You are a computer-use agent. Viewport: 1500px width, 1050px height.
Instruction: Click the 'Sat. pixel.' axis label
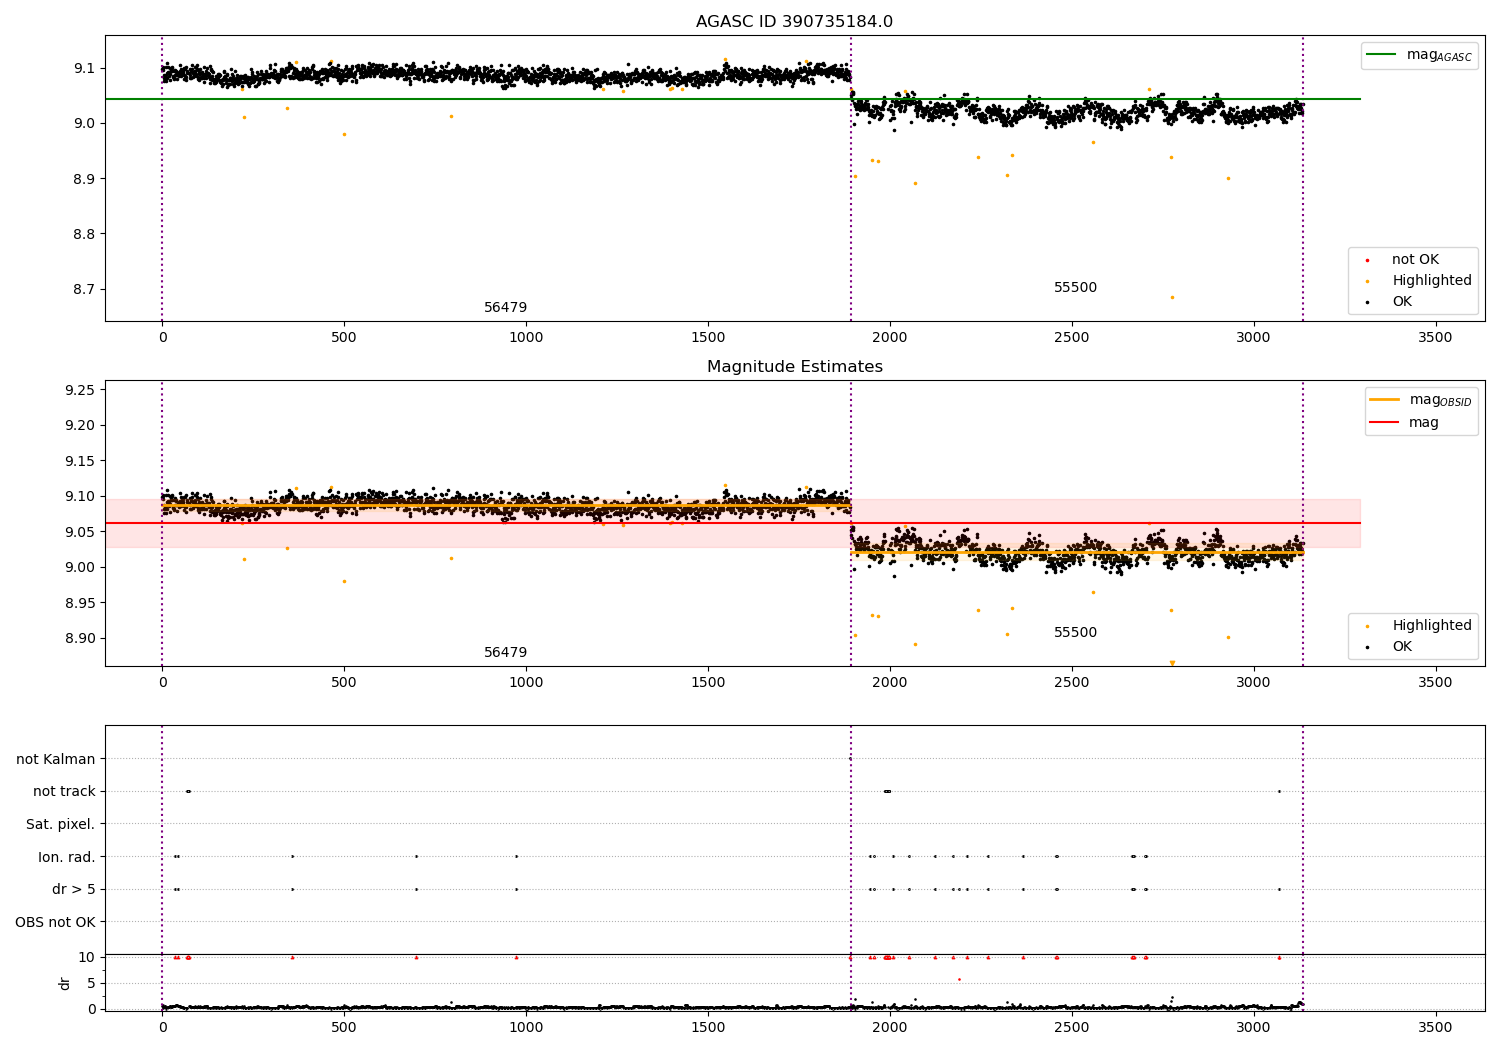(x=60, y=825)
